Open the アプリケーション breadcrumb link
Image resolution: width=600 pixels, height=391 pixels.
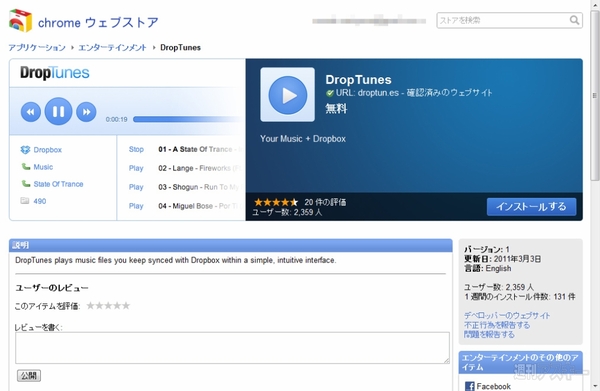[37, 47]
